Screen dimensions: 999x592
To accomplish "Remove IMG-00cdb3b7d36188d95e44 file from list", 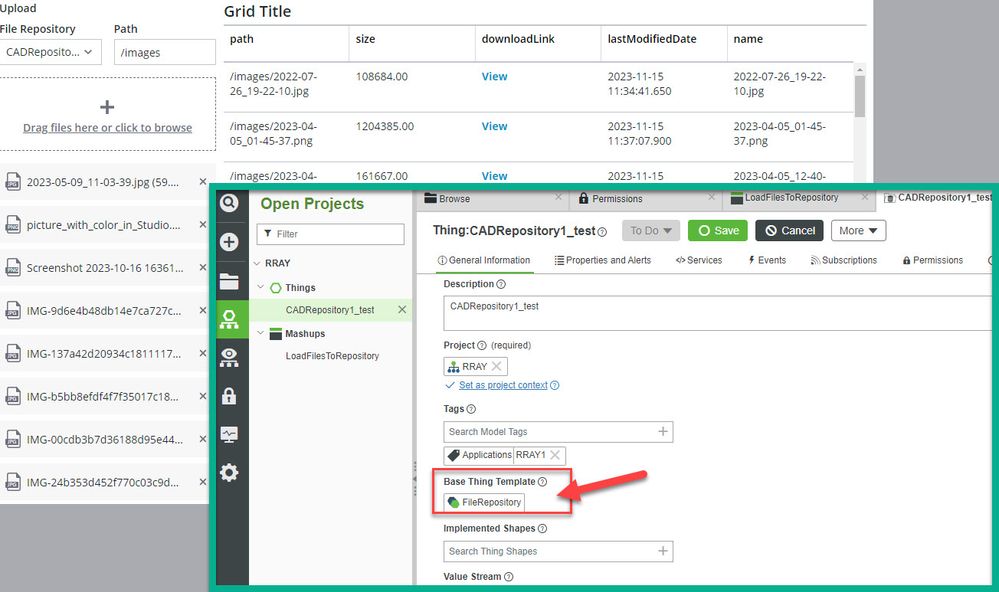I will (x=203, y=439).
